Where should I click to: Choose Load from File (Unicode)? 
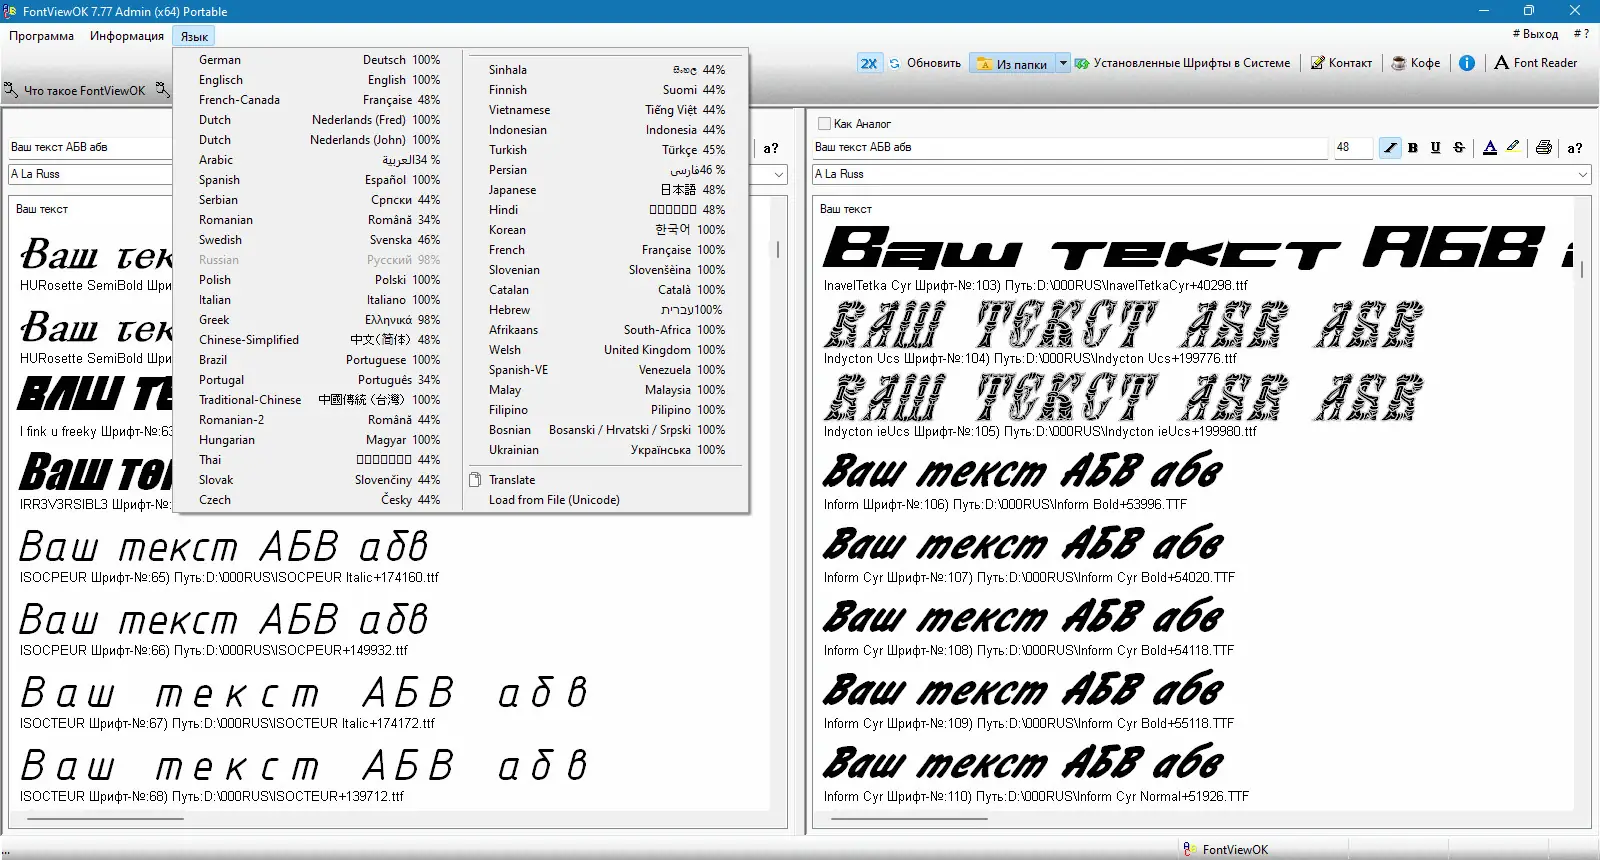click(x=606, y=500)
